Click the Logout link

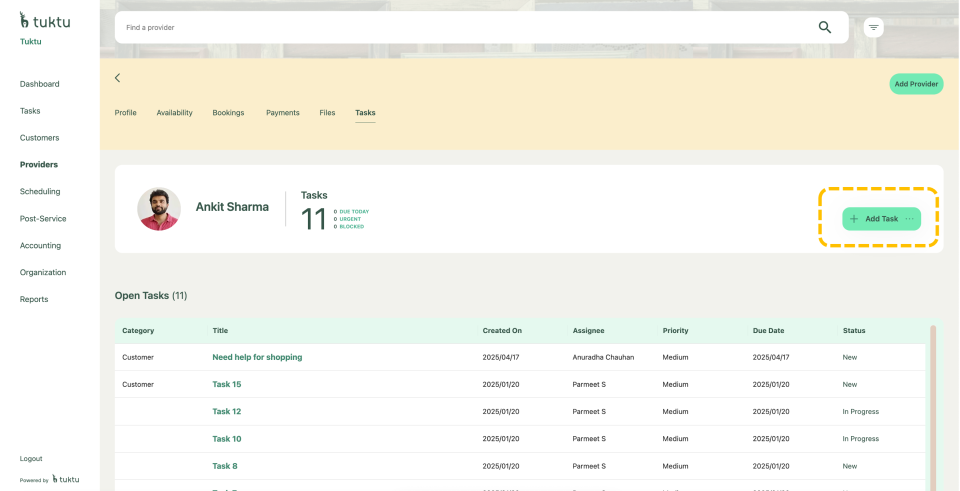click(x=31, y=458)
